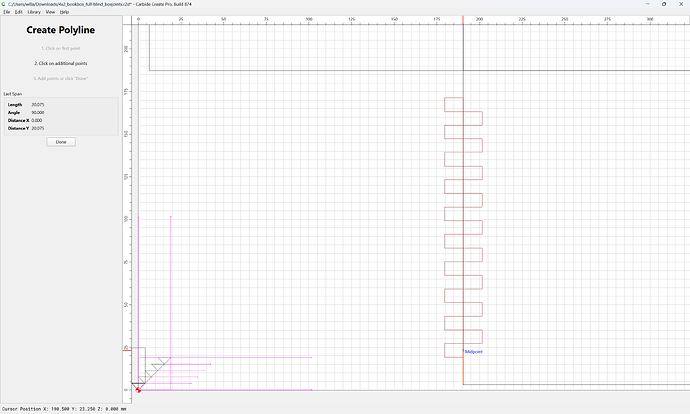The image size is (690, 414).
Task: Click the Length value 20.075
Action: click(x=38, y=105)
